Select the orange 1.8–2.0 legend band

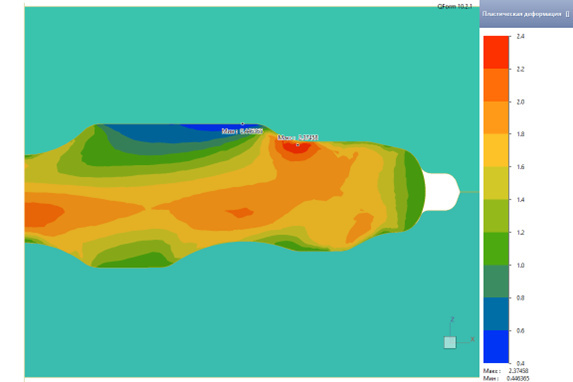[496, 118]
